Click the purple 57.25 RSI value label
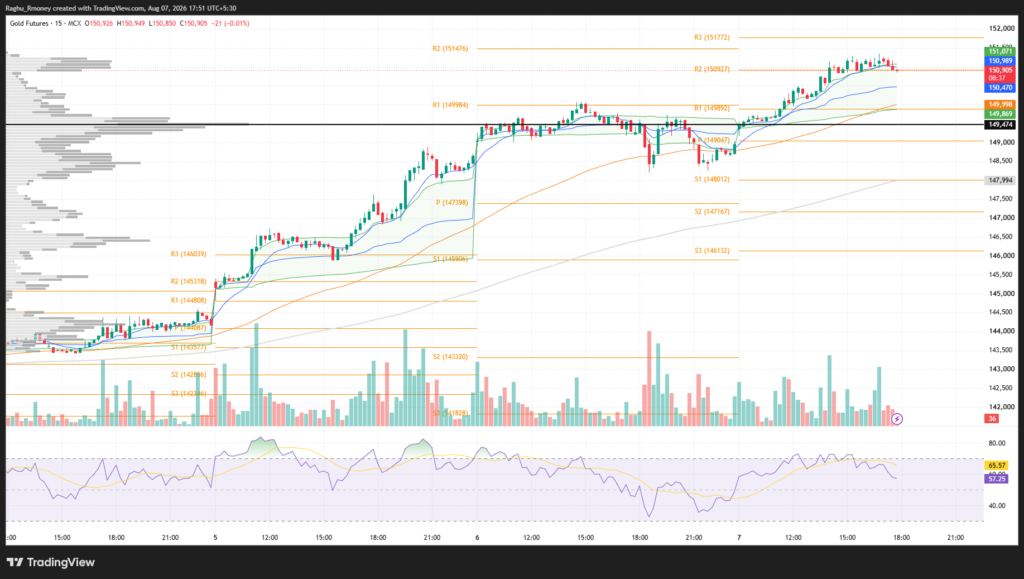The height and width of the screenshot is (579, 1024). point(997,478)
